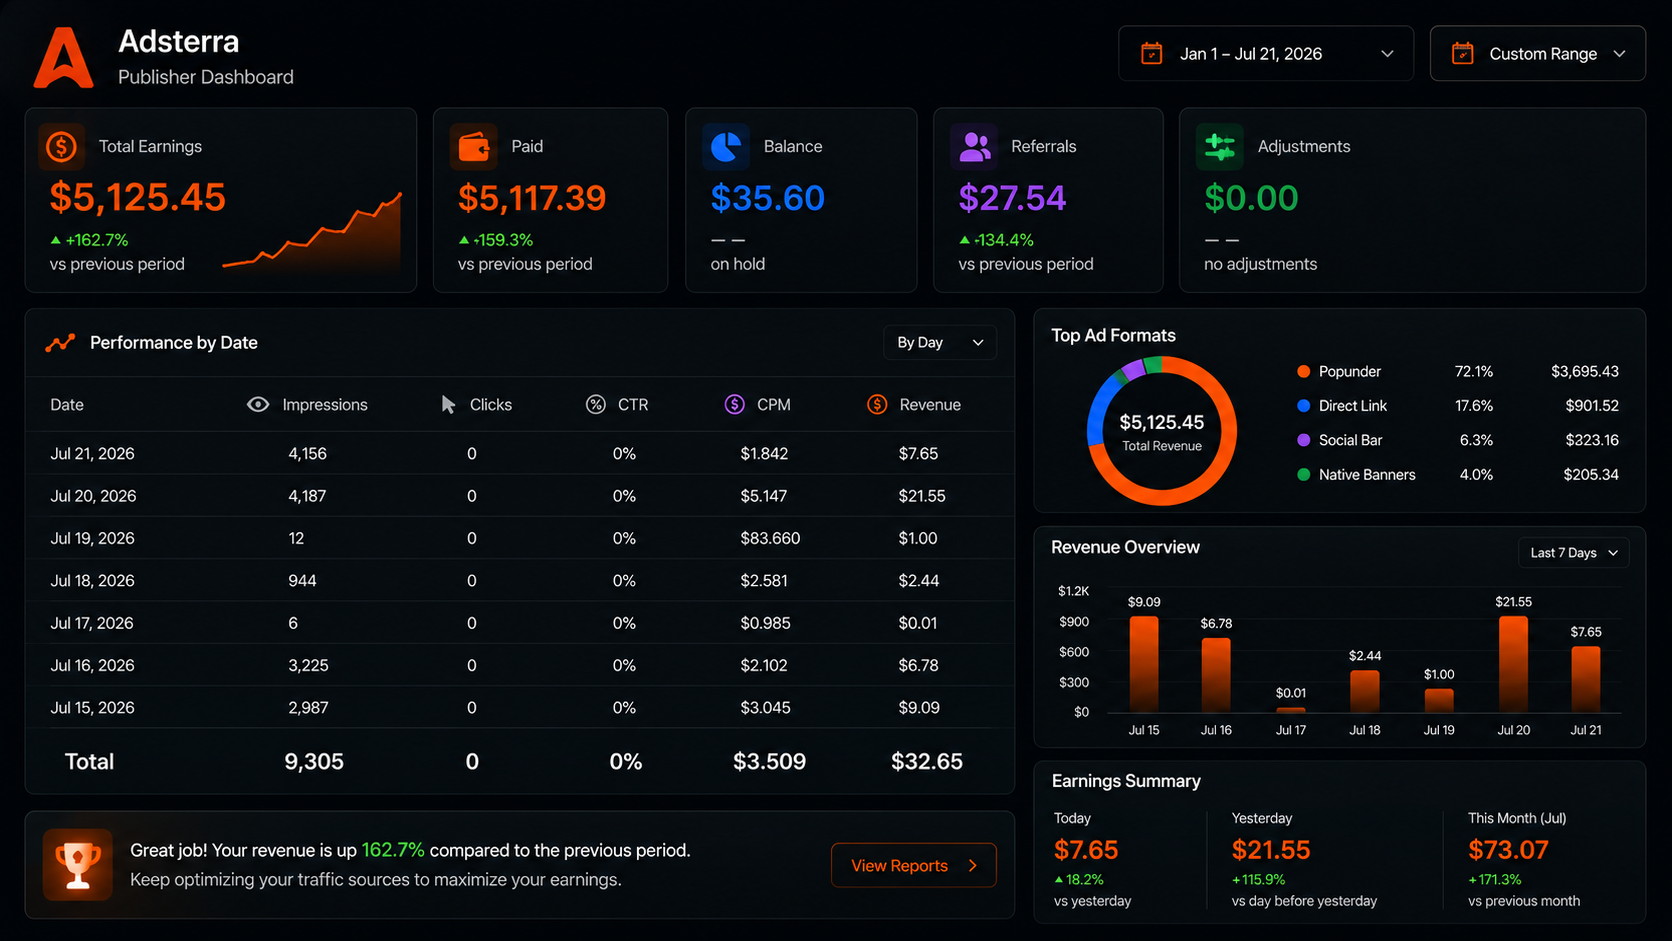Viewport: 1672px width, 941px height.
Task: Click the Clicks cursor icon in header
Action: point(449,404)
